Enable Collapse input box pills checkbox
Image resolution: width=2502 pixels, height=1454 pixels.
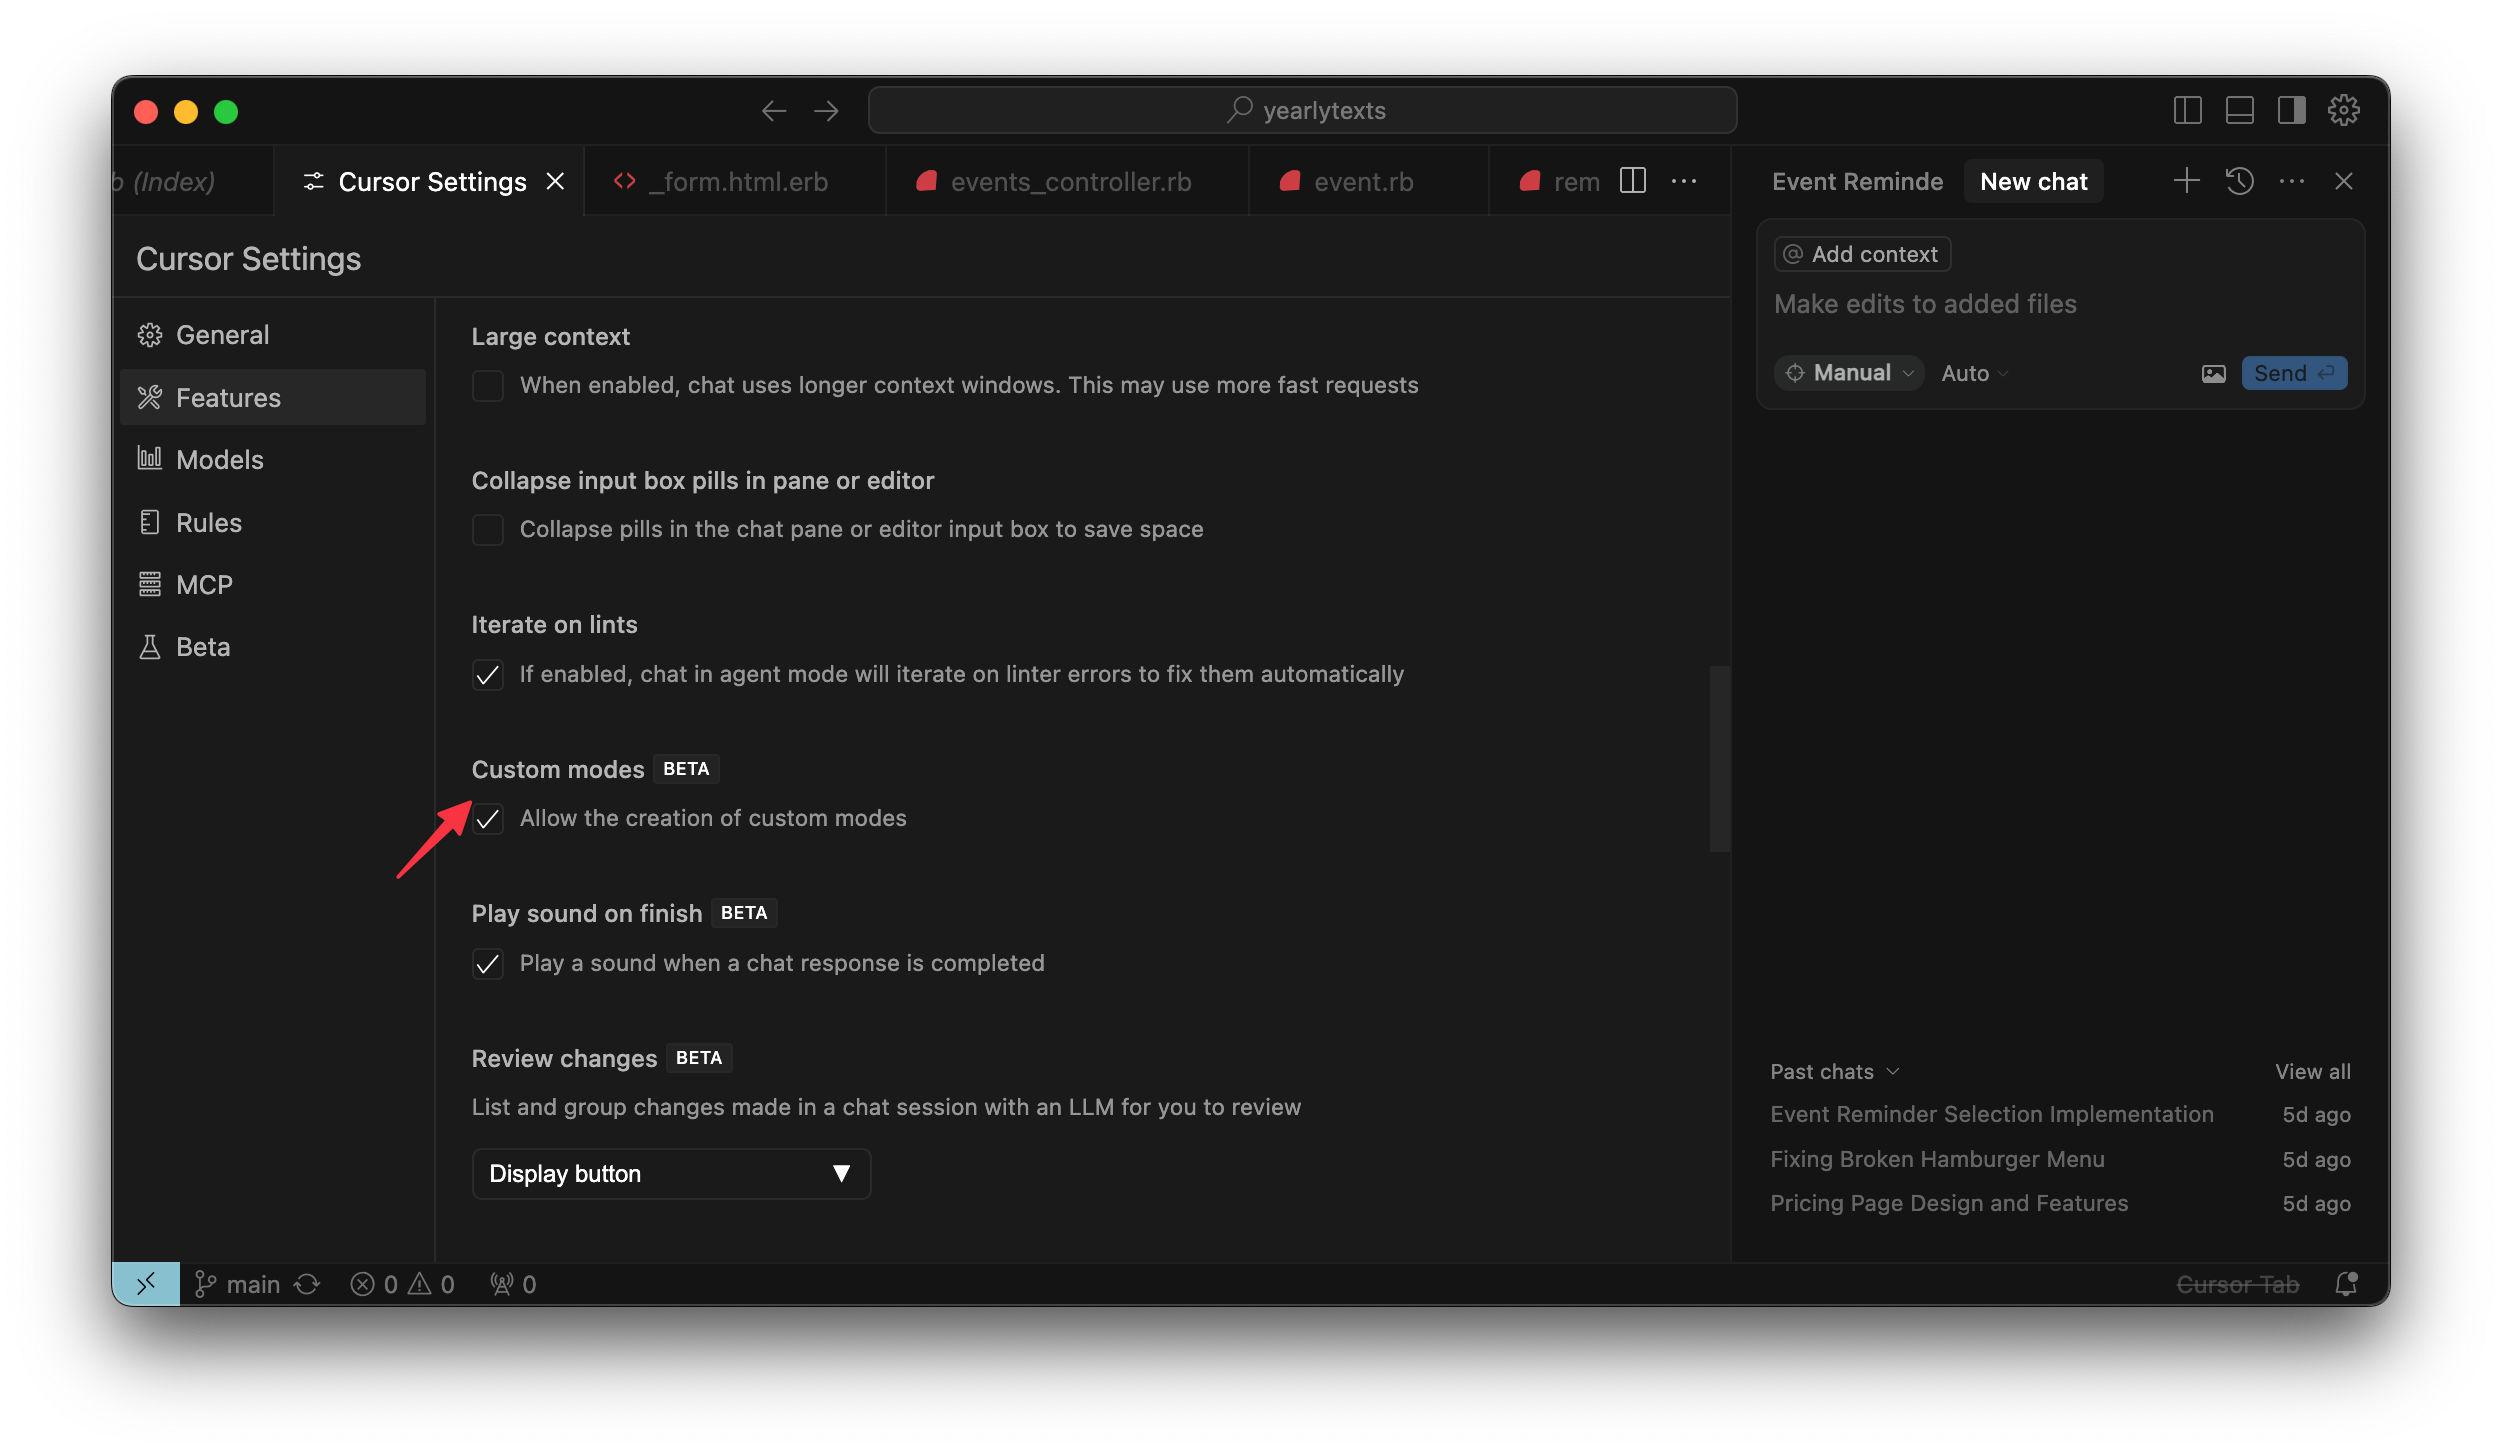point(488,530)
